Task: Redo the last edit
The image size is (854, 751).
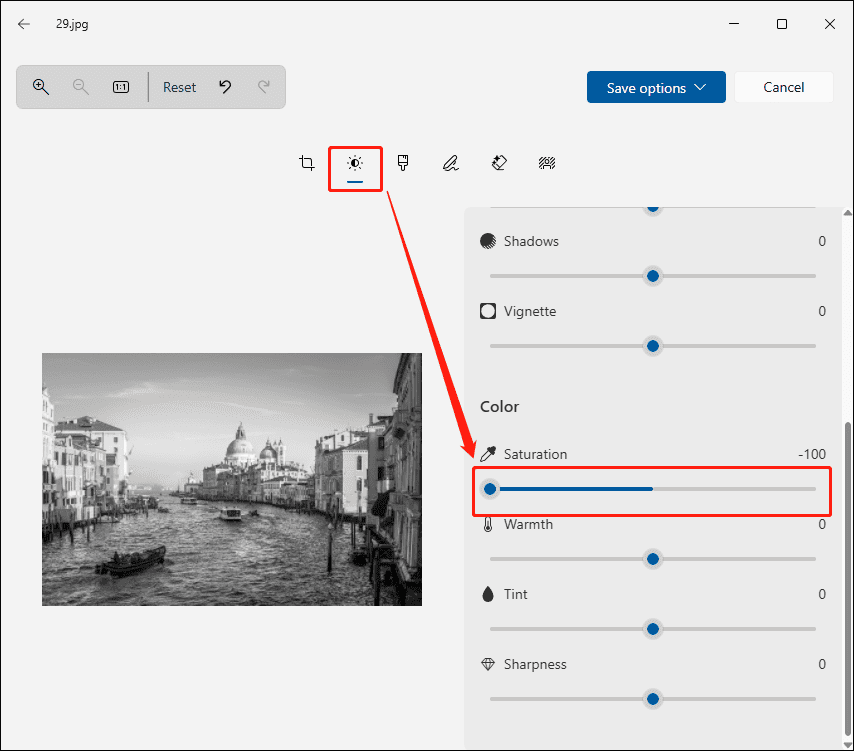Action: (x=263, y=87)
